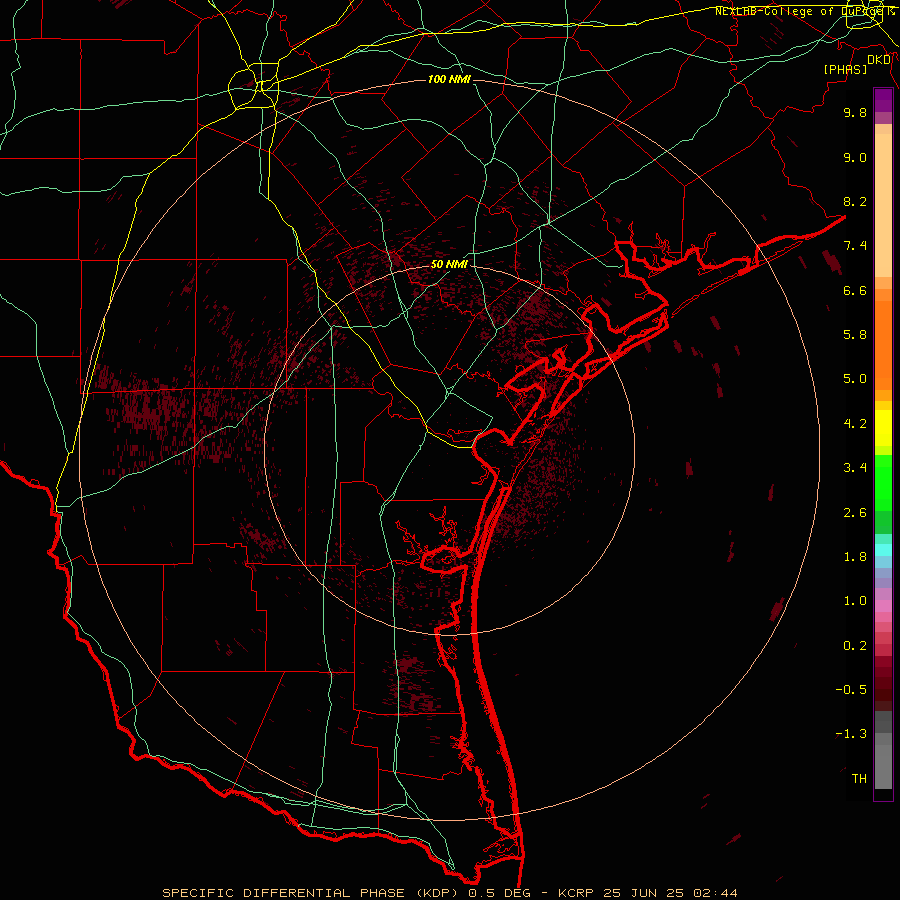Click the 4.2 value on the color scale
Image resolution: width=900 pixels, height=900 pixels.
pyautogui.click(x=855, y=424)
